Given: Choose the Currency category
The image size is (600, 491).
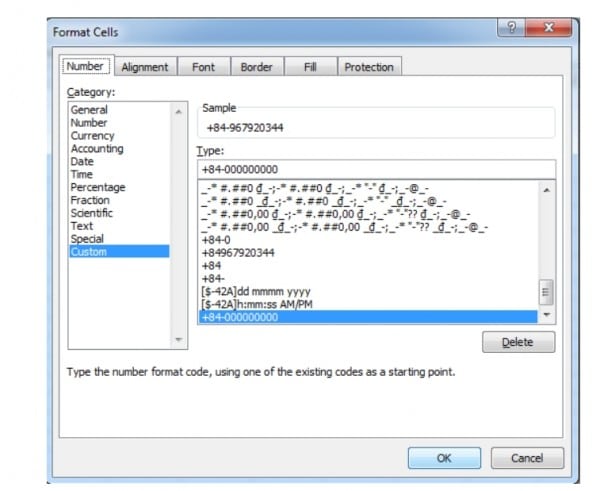Looking at the screenshot, I should coord(119,136).
